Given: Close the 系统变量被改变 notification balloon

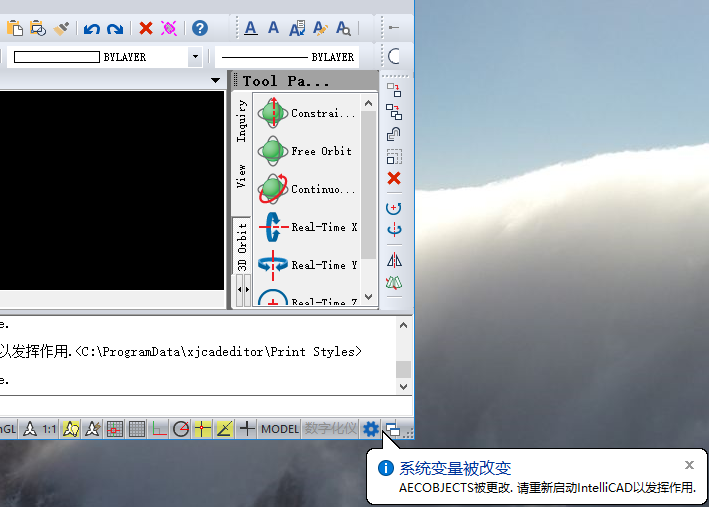Looking at the screenshot, I should point(689,465).
